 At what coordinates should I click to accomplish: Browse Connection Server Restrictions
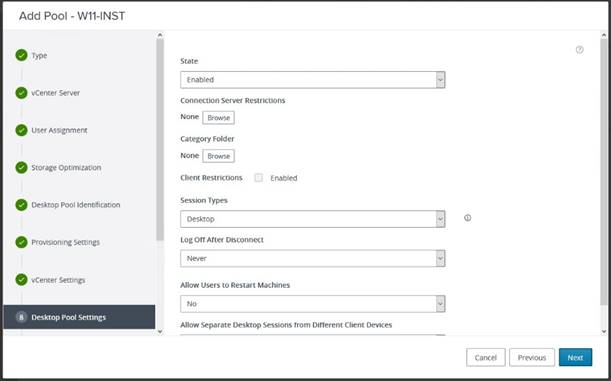(218, 118)
